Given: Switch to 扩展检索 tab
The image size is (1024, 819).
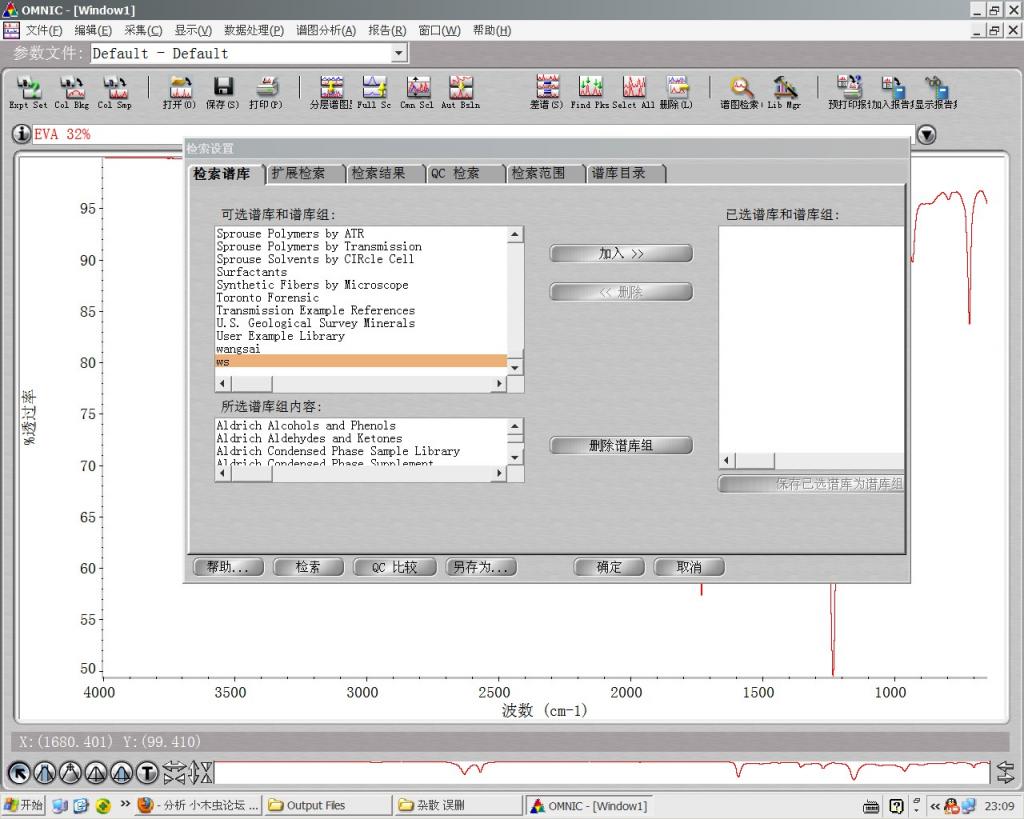Looking at the screenshot, I should point(305,173).
